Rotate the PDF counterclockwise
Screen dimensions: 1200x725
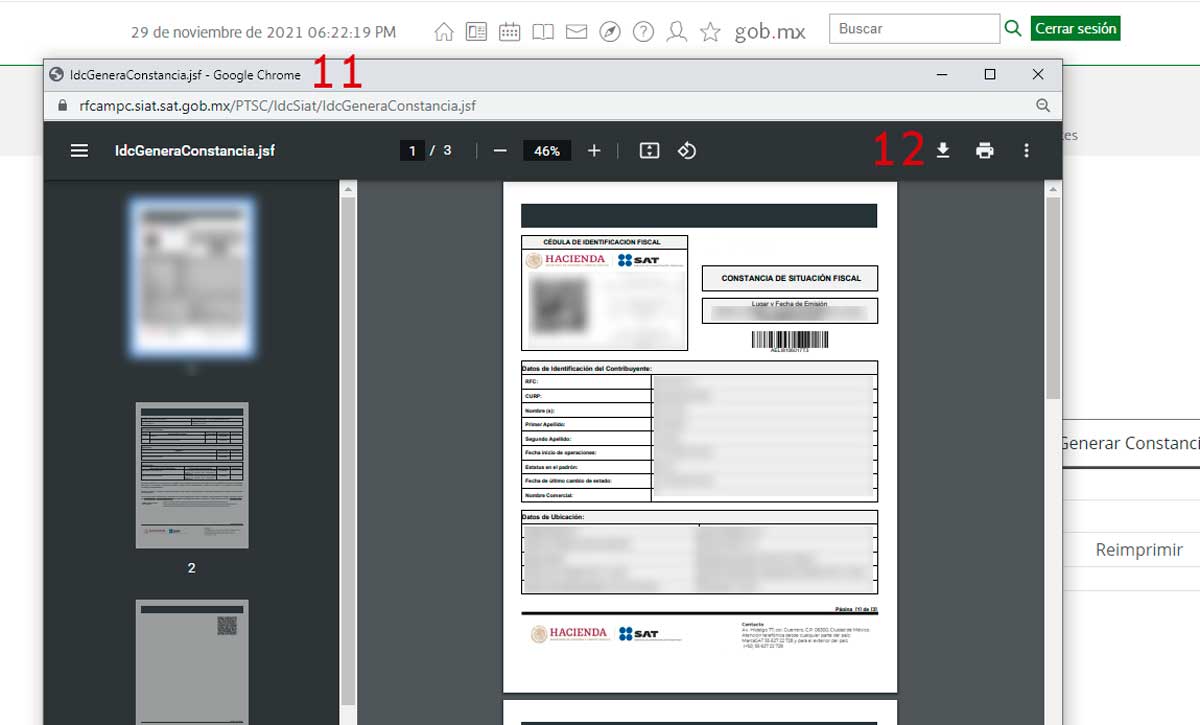tap(687, 151)
